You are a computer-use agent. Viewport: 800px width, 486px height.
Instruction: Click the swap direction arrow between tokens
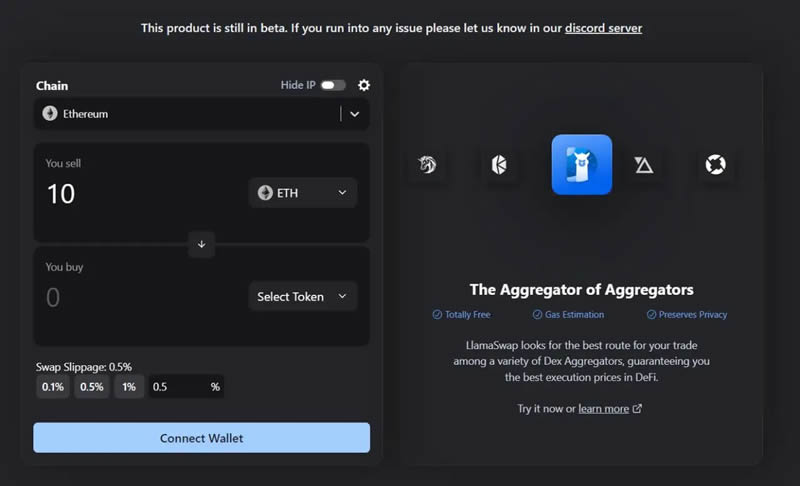[201, 244]
